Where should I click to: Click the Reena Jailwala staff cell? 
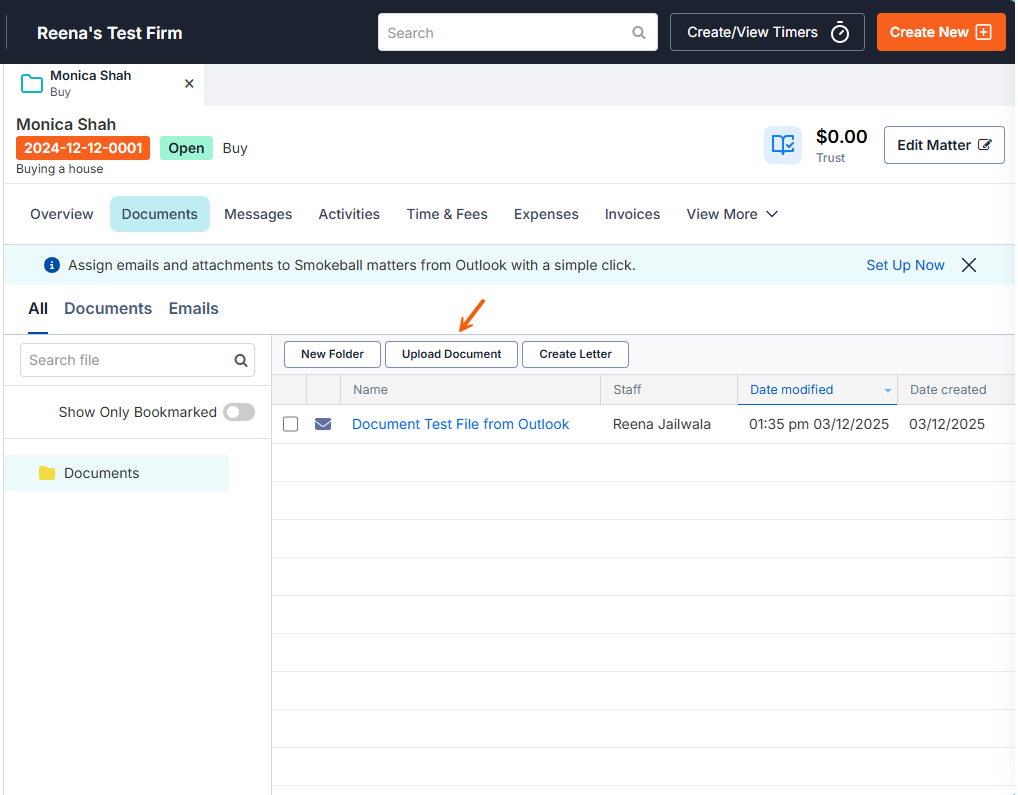pos(662,424)
